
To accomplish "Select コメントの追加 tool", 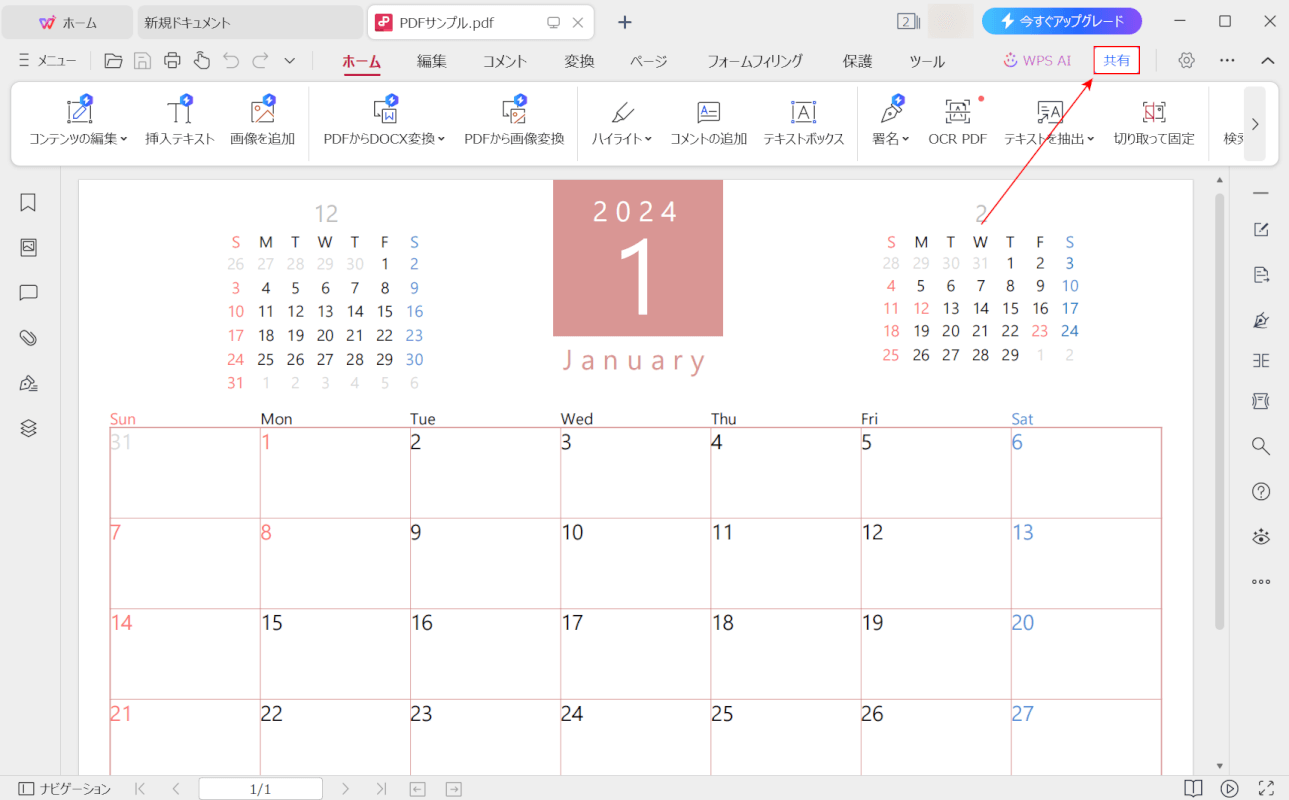I will tap(709, 123).
